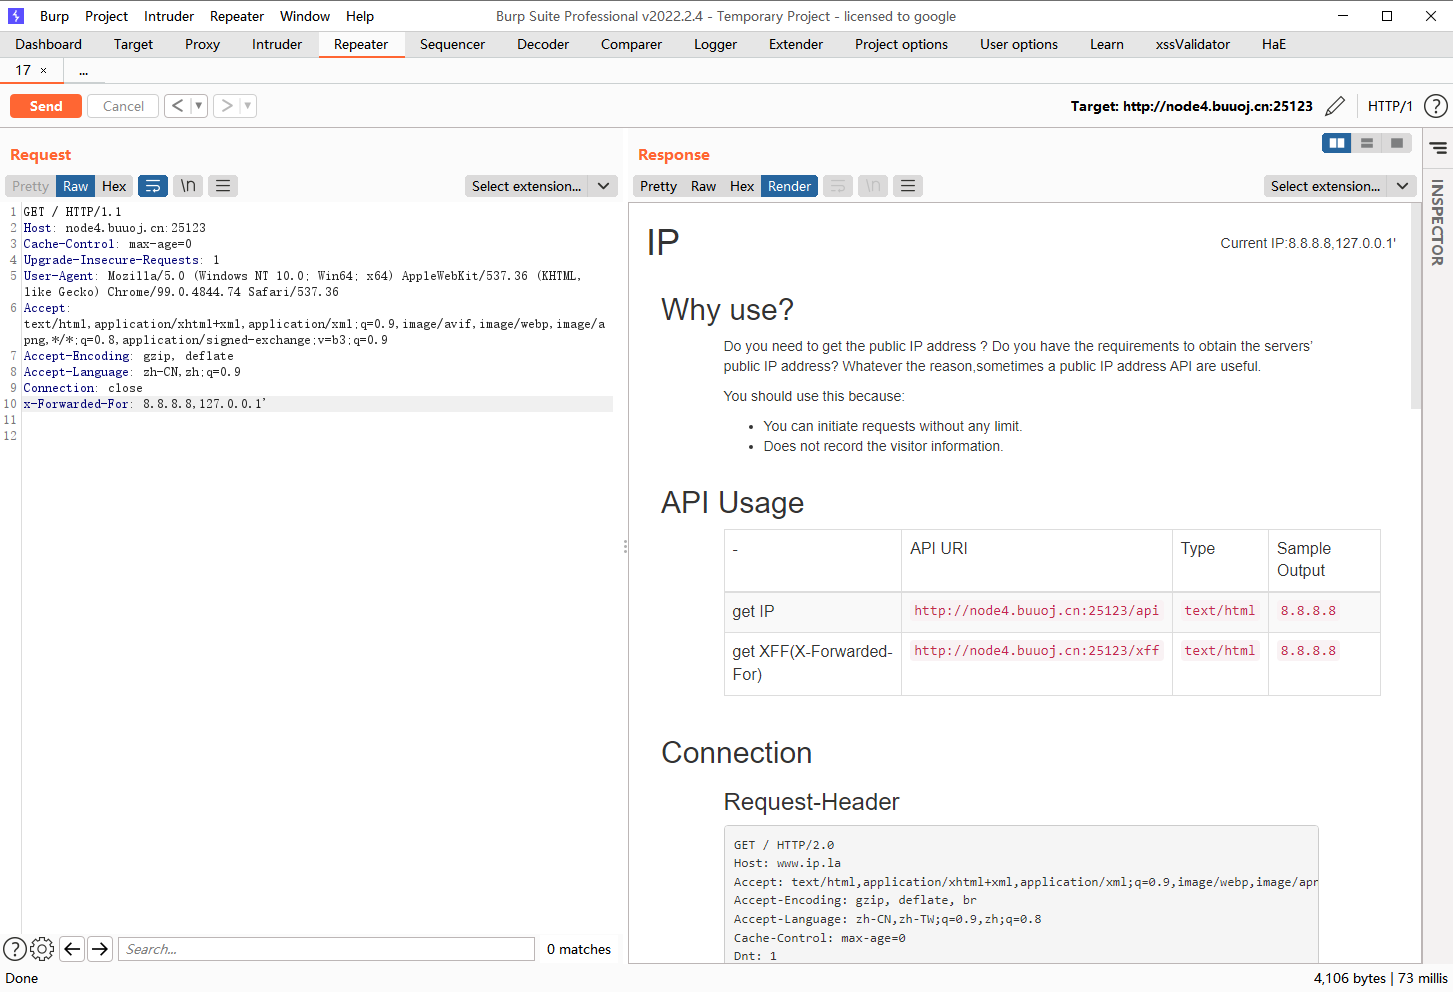Screen dimensions: 1453x992
Task: Switch response view to Hex
Action: click(742, 186)
